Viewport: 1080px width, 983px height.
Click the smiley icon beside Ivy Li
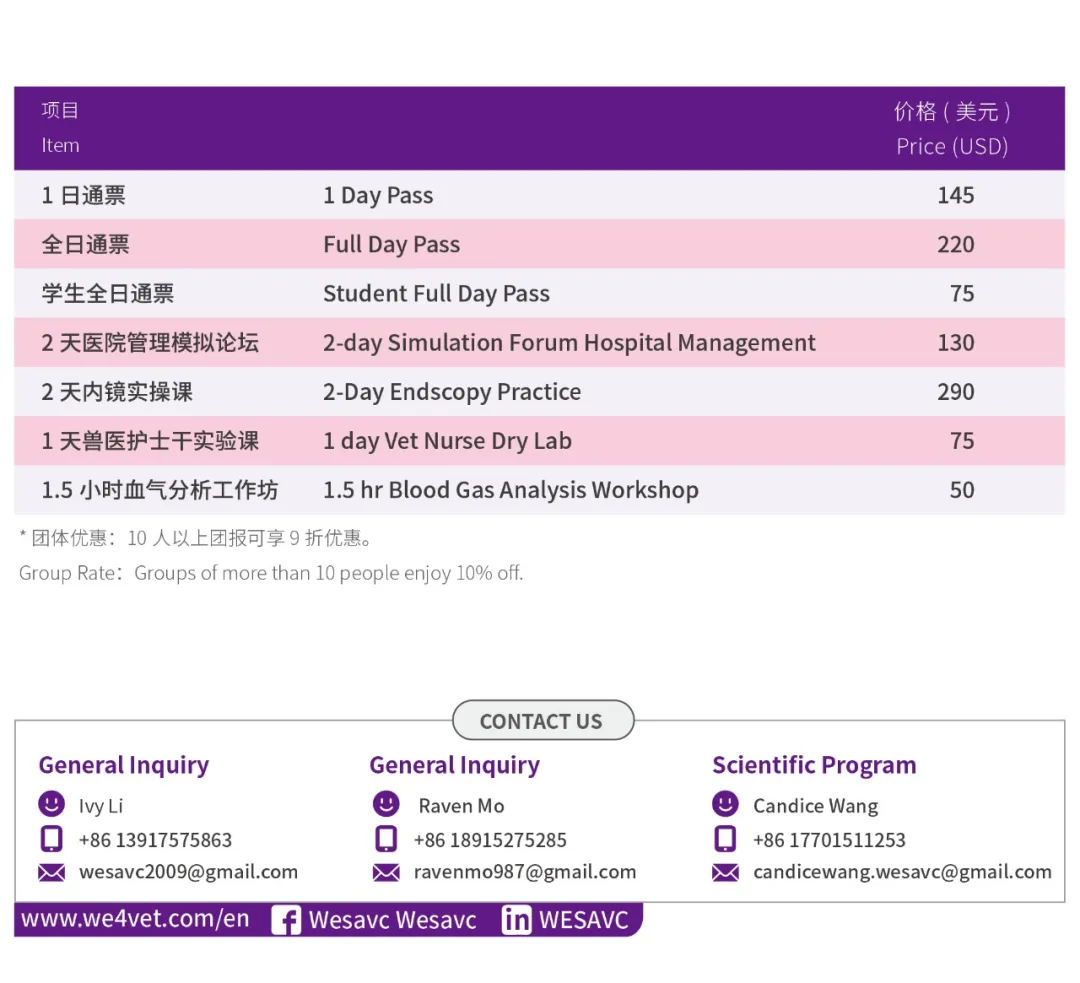pos(51,805)
